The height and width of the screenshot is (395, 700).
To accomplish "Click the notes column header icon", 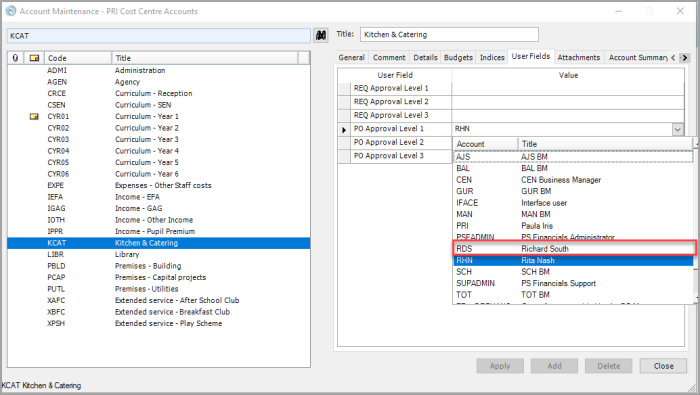I will tap(34, 58).
